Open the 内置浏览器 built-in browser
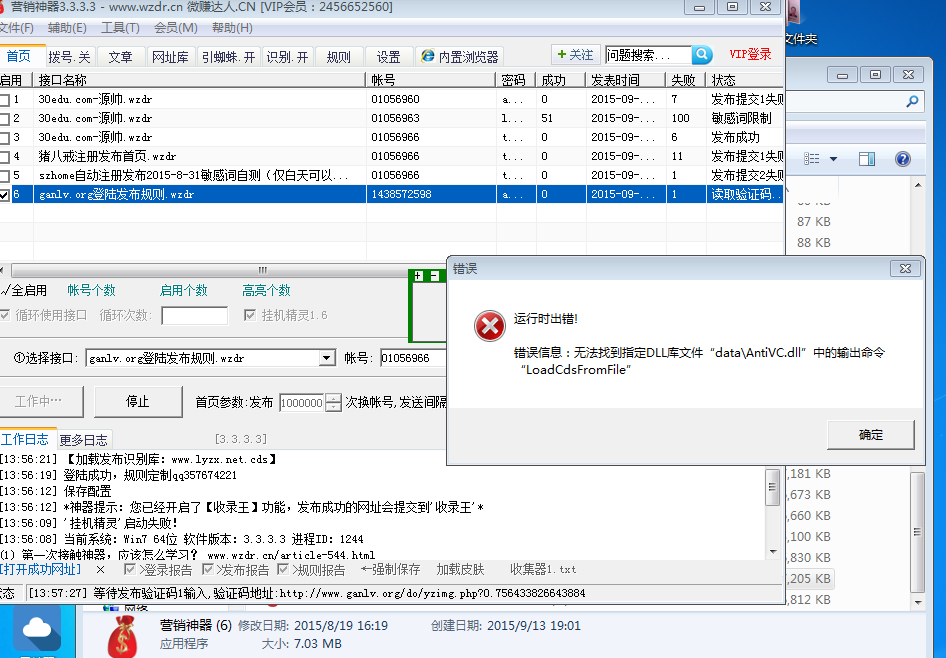Screen dimensions: 946x658 click(458, 57)
